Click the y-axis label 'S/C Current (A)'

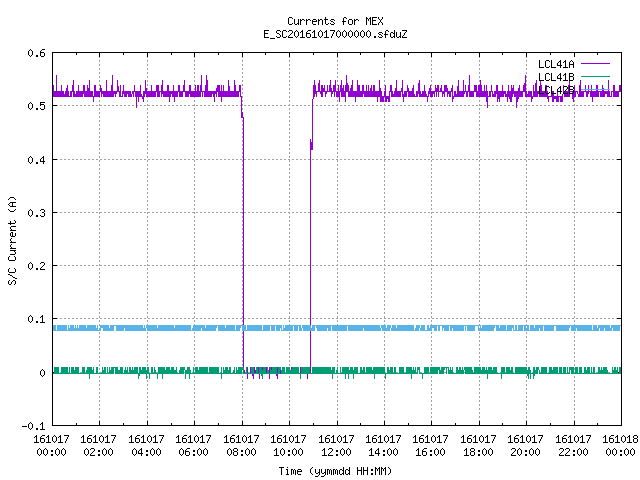pyautogui.click(x=12, y=240)
